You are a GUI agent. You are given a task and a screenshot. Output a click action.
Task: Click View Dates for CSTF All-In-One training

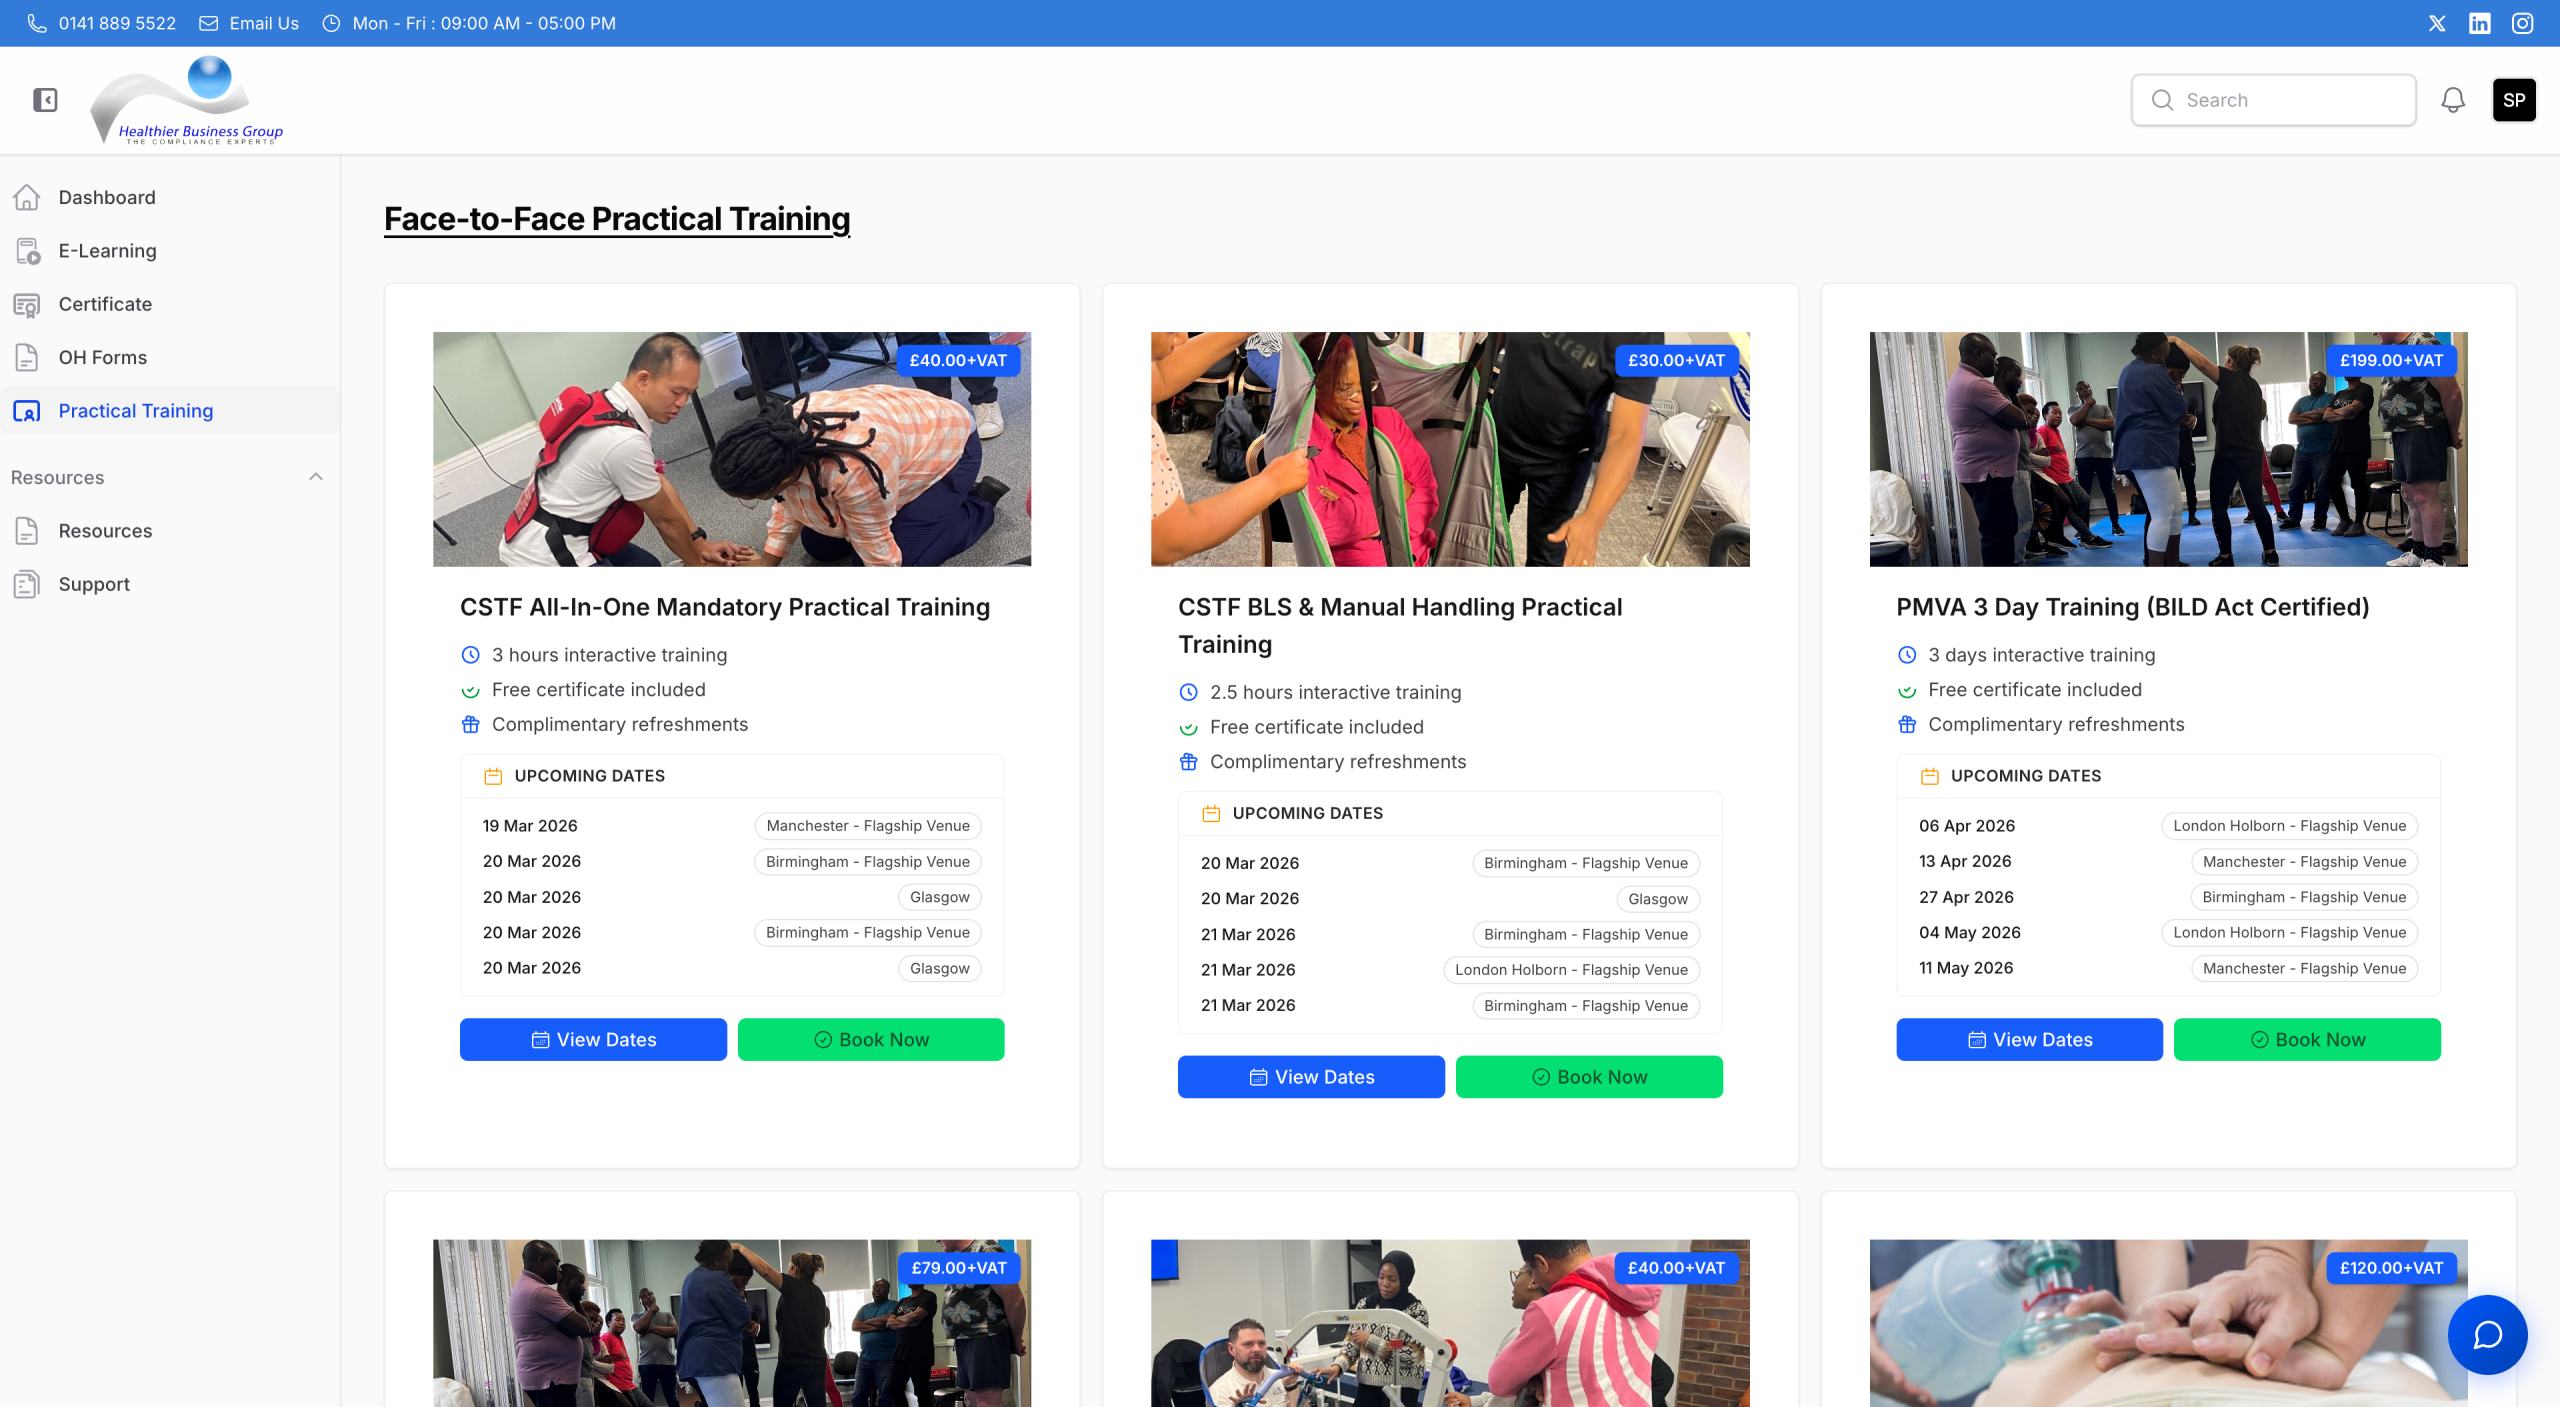(593, 1039)
